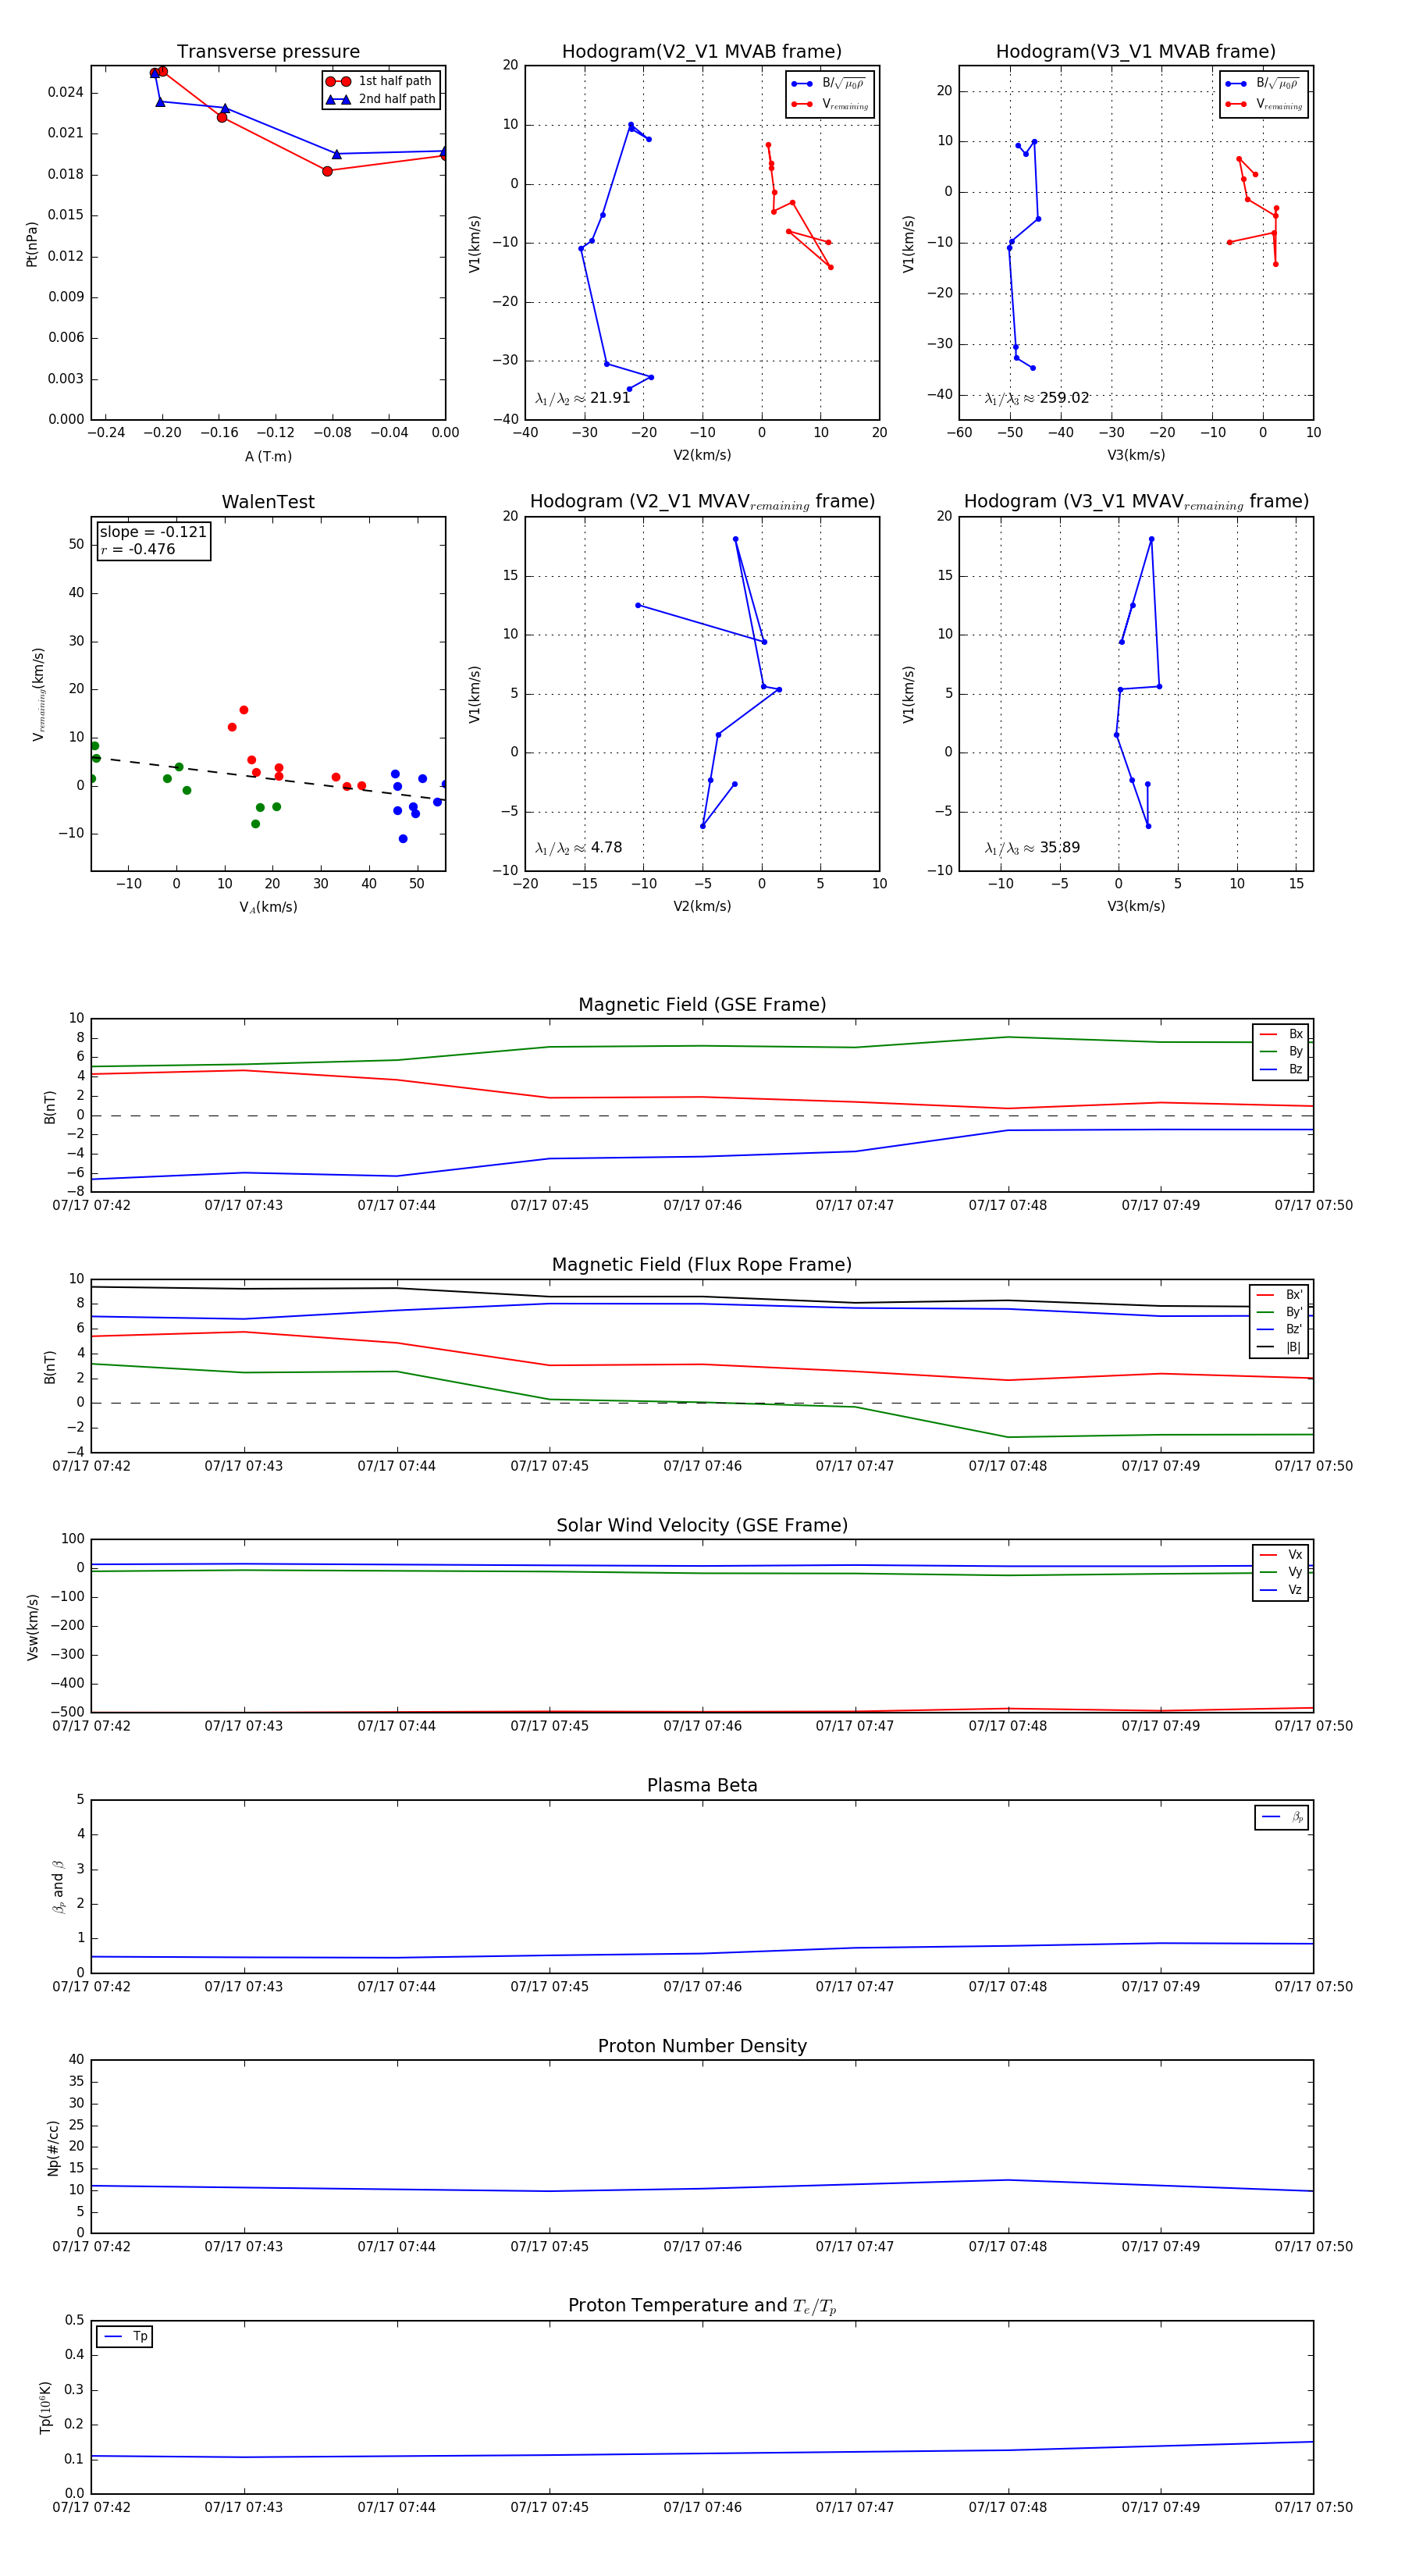The width and height of the screenshot is (1405, 2576).
Task: Click the 'Np(#/cc)' axis label
Action: click(53, 2148)
